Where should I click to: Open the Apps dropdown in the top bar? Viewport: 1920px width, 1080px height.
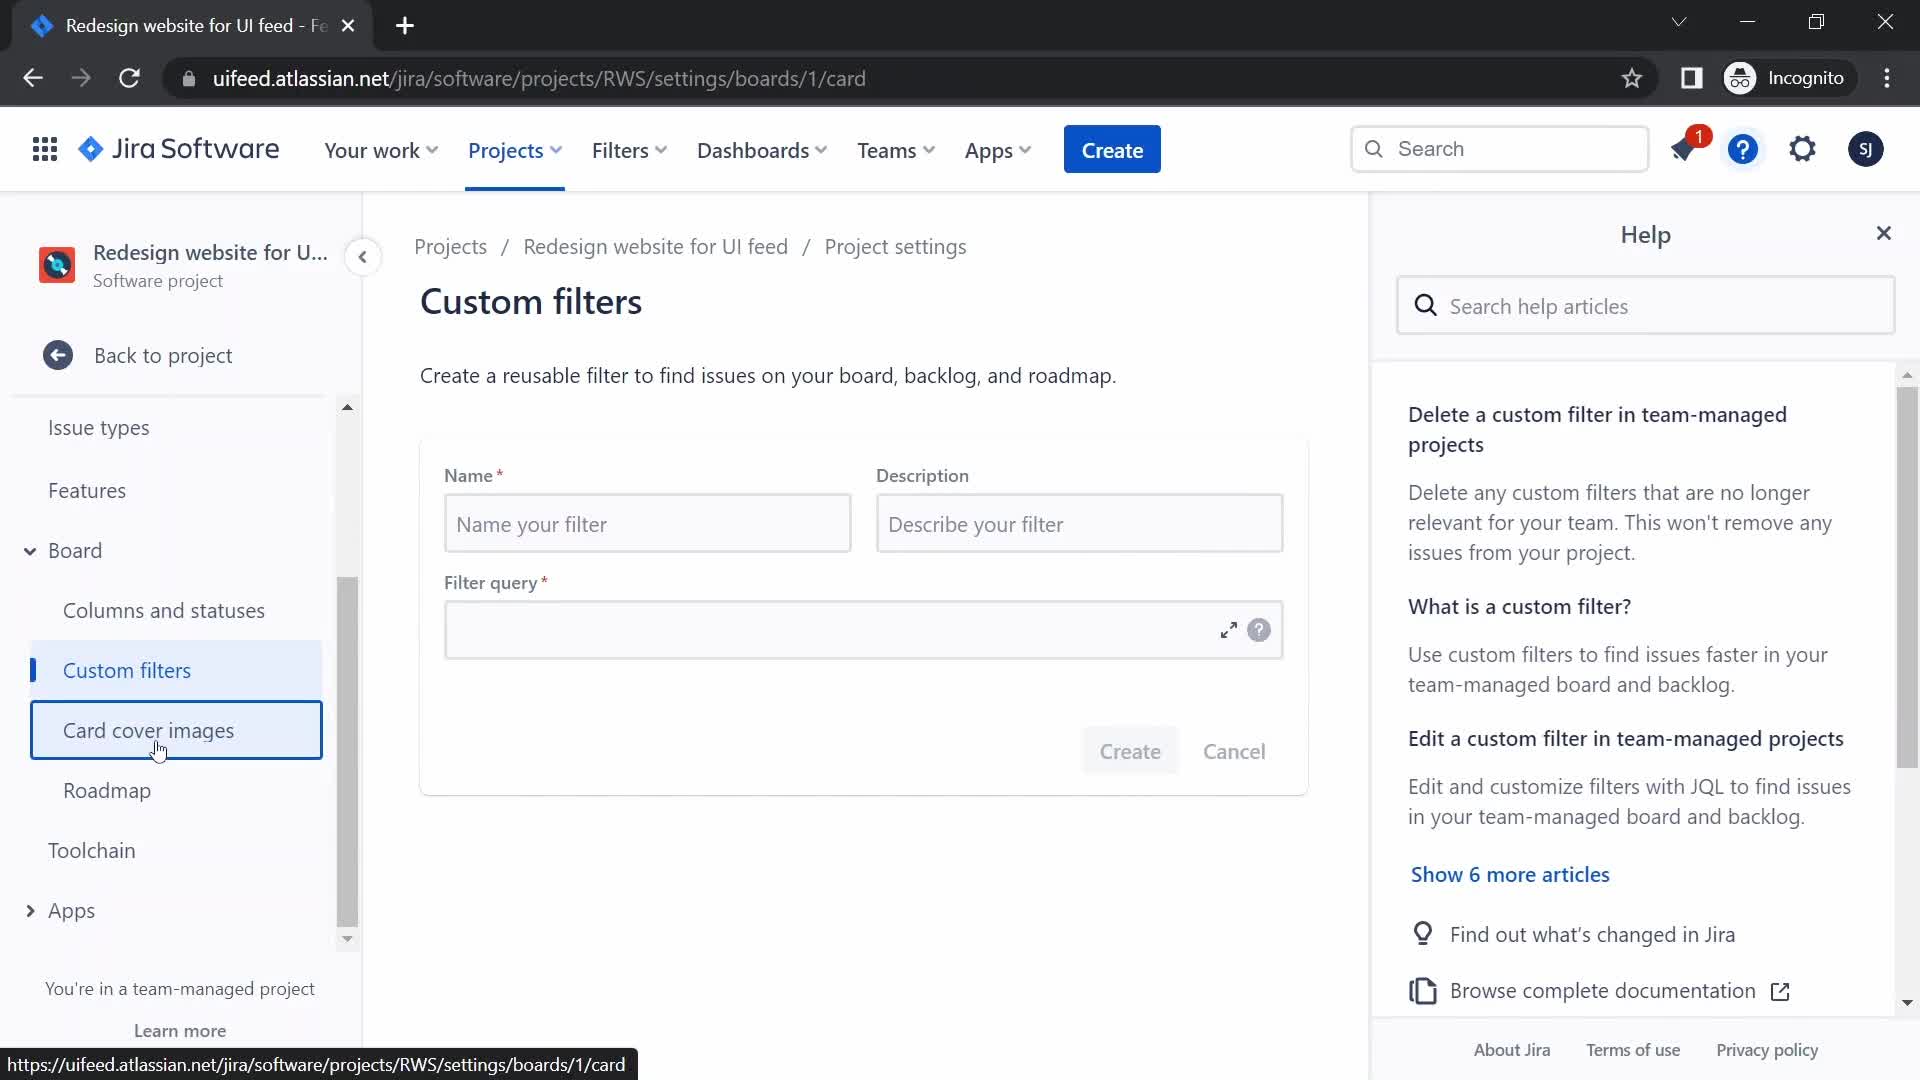tap(998, 150)
